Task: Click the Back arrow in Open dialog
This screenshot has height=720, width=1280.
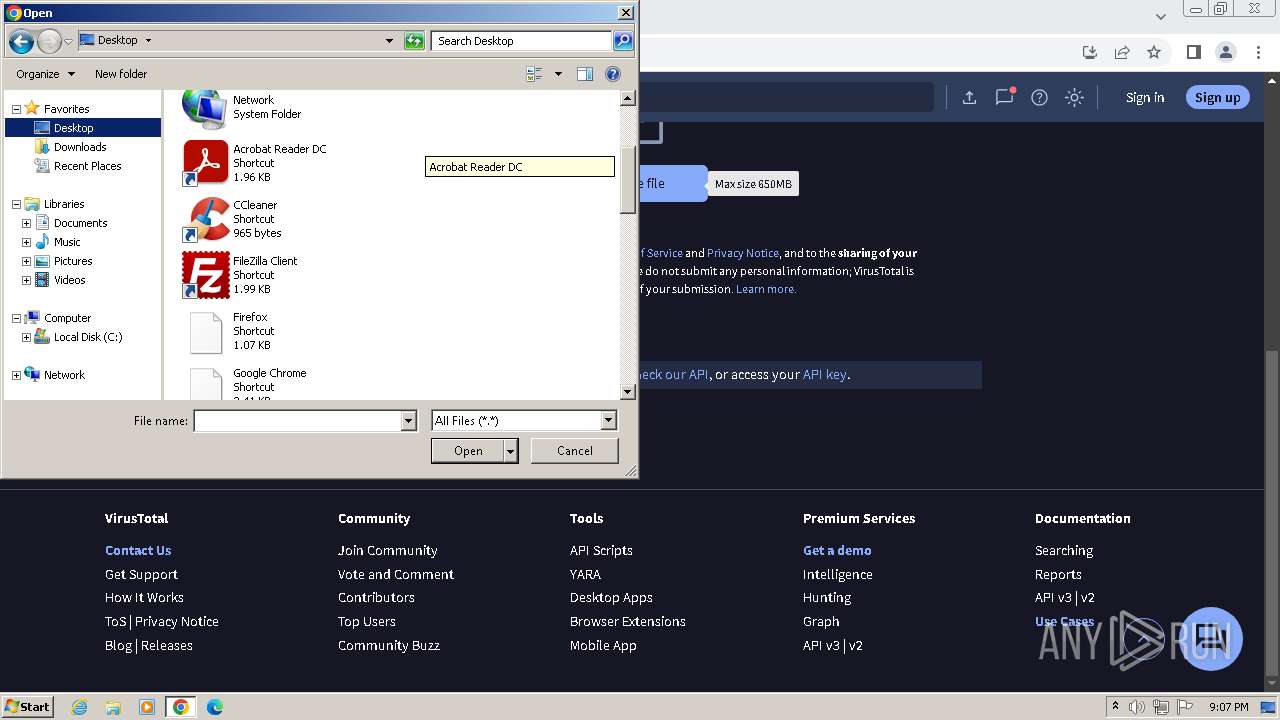Action: 21,41
